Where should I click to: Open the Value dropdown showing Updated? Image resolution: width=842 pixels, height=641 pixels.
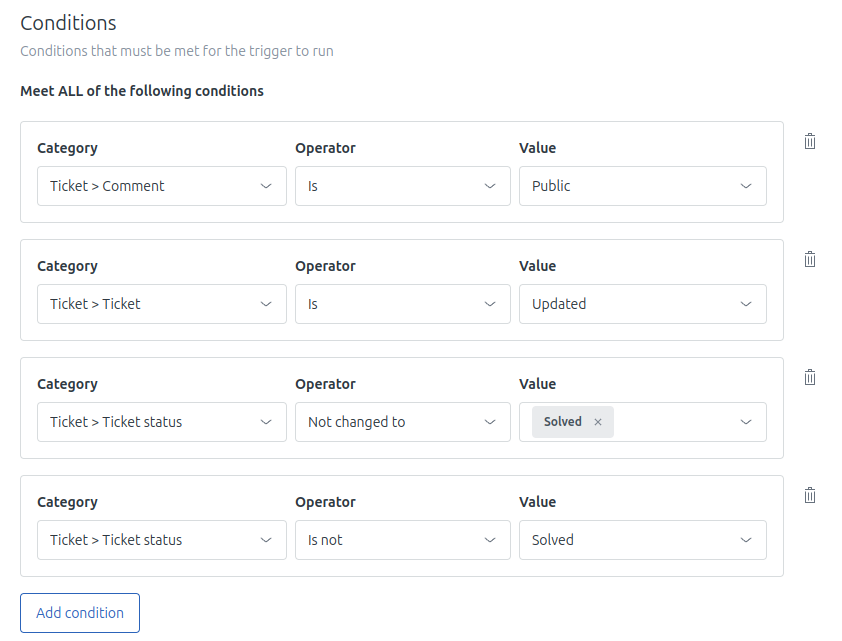point(642,304)
